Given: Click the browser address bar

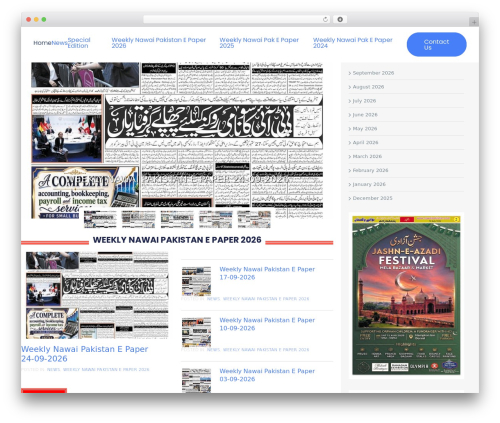Looking at the screenshot, I should tap(236, 20).
